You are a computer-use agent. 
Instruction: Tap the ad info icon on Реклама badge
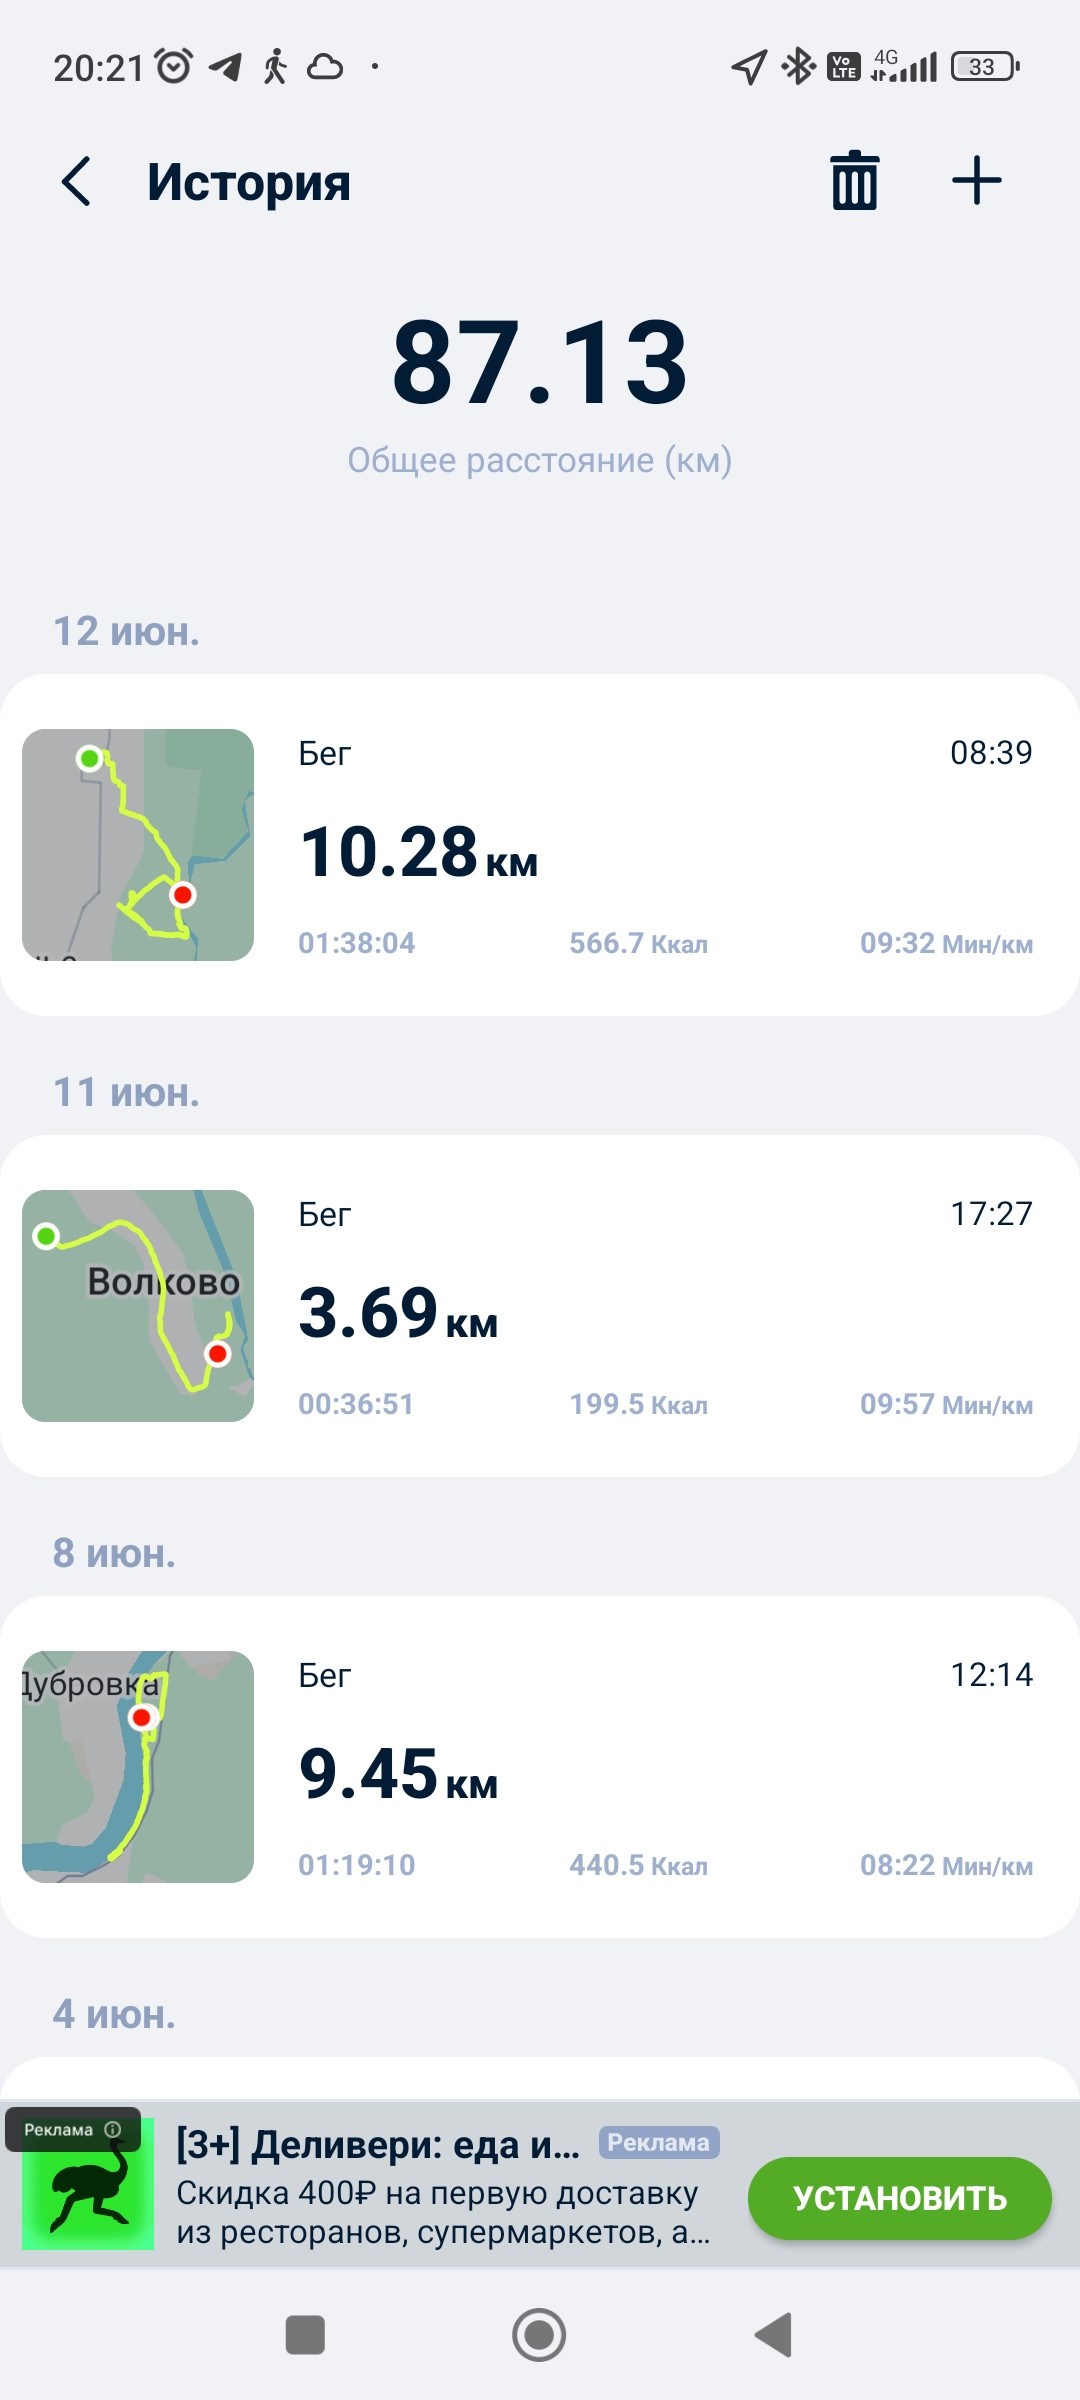coord(113,2129)
